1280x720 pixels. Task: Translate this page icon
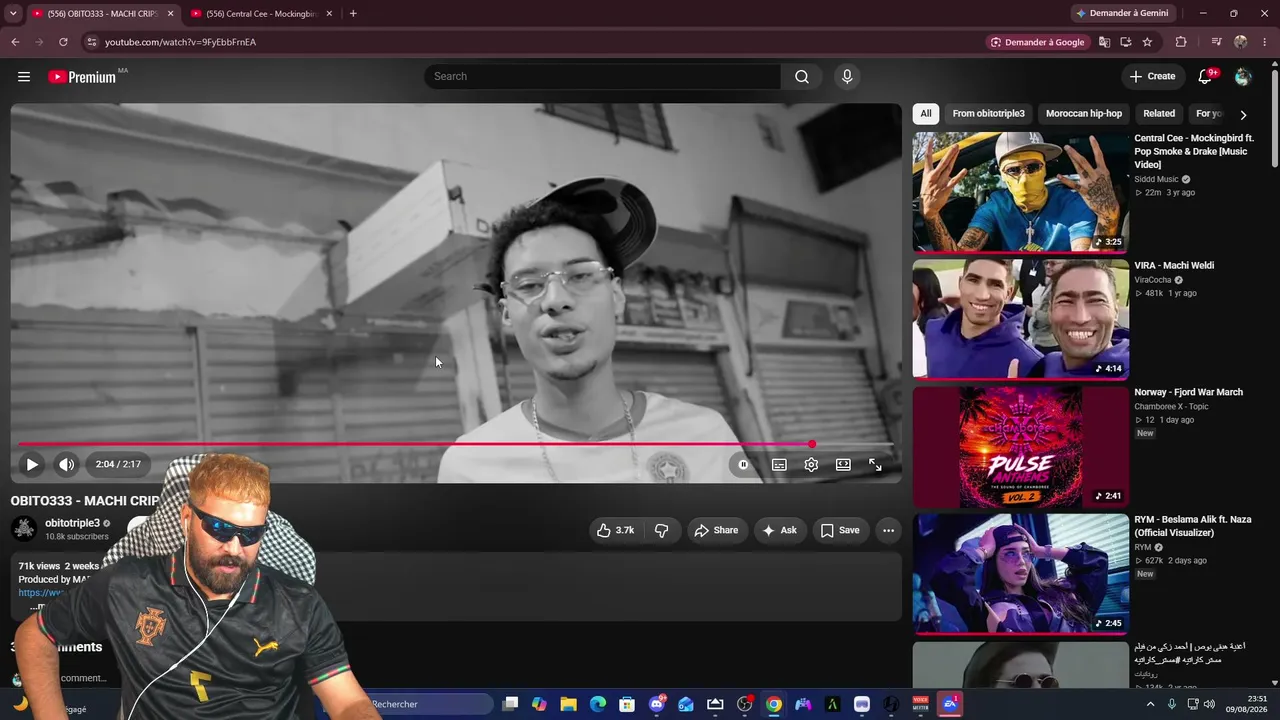pyautogui.click(x=1104, y=42)
